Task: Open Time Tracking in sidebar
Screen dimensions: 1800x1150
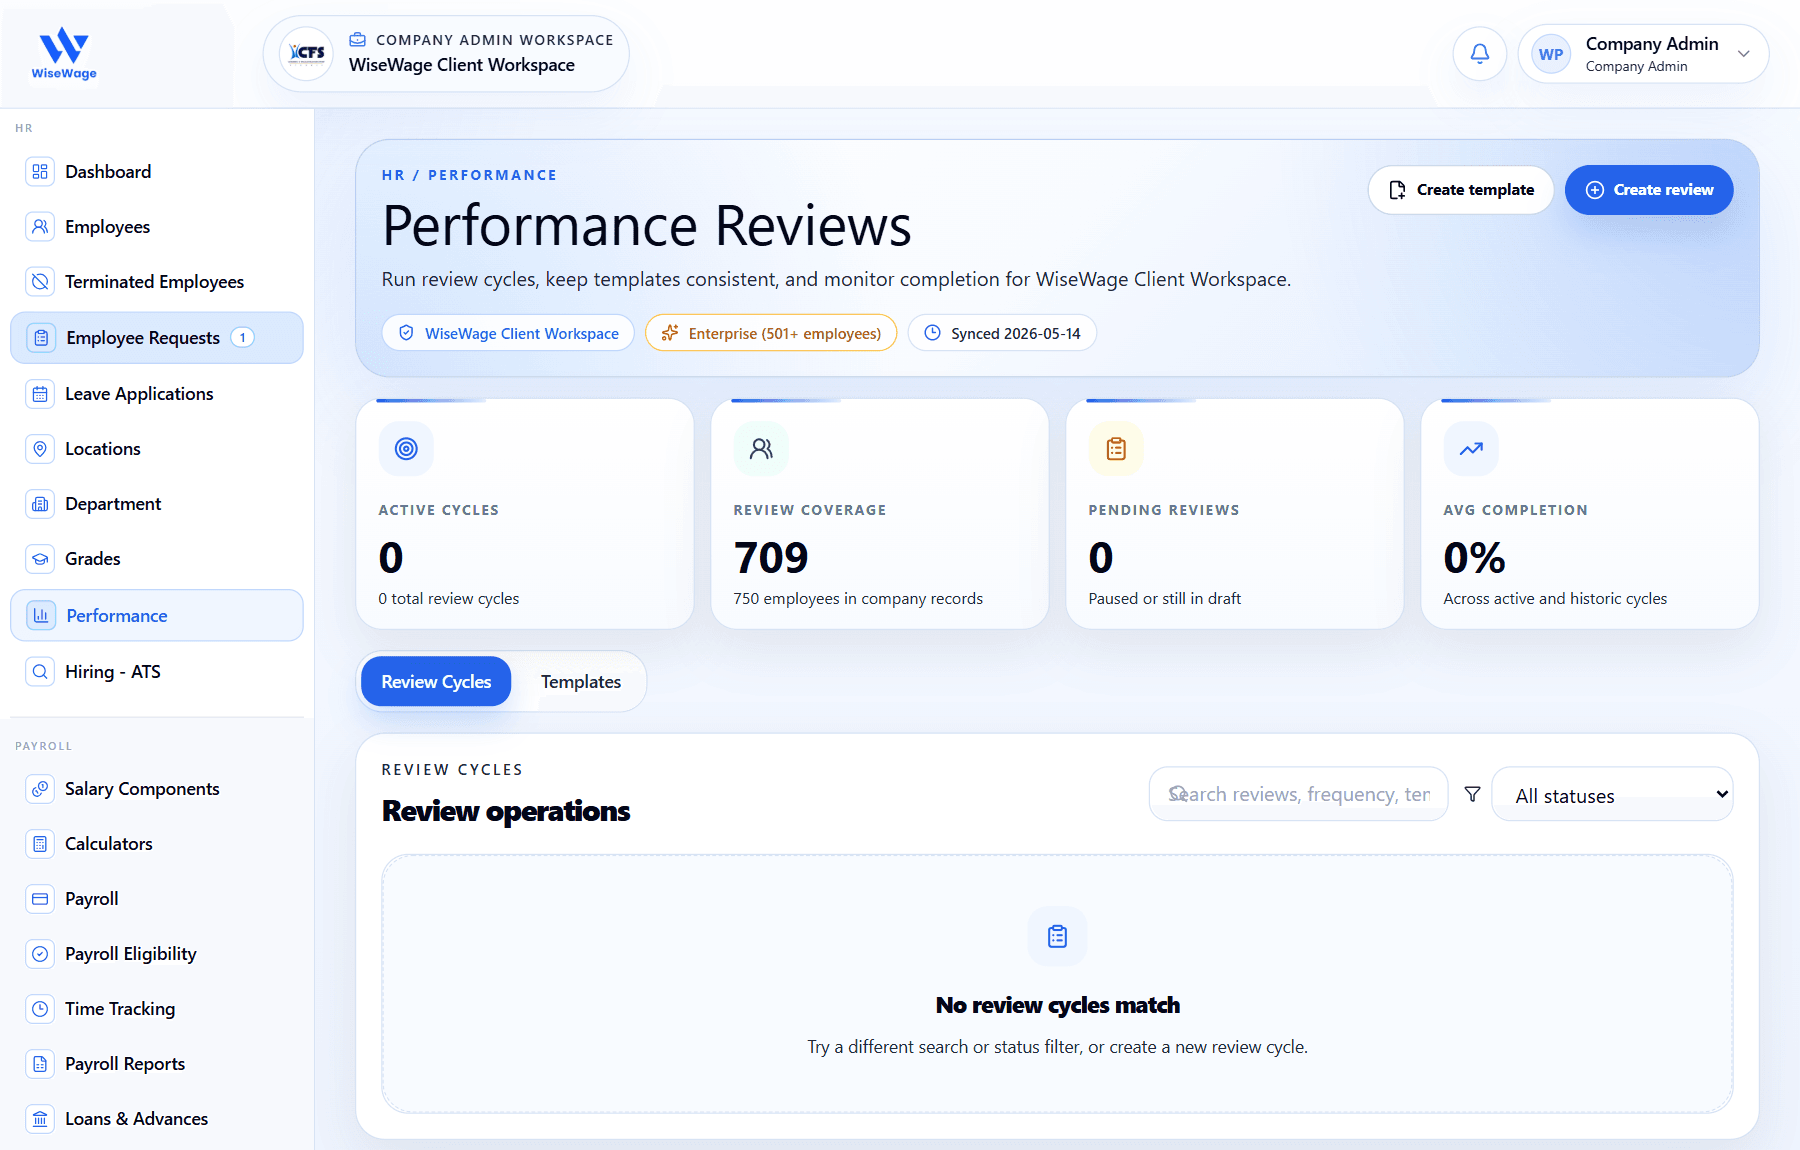Action: 157,1009
